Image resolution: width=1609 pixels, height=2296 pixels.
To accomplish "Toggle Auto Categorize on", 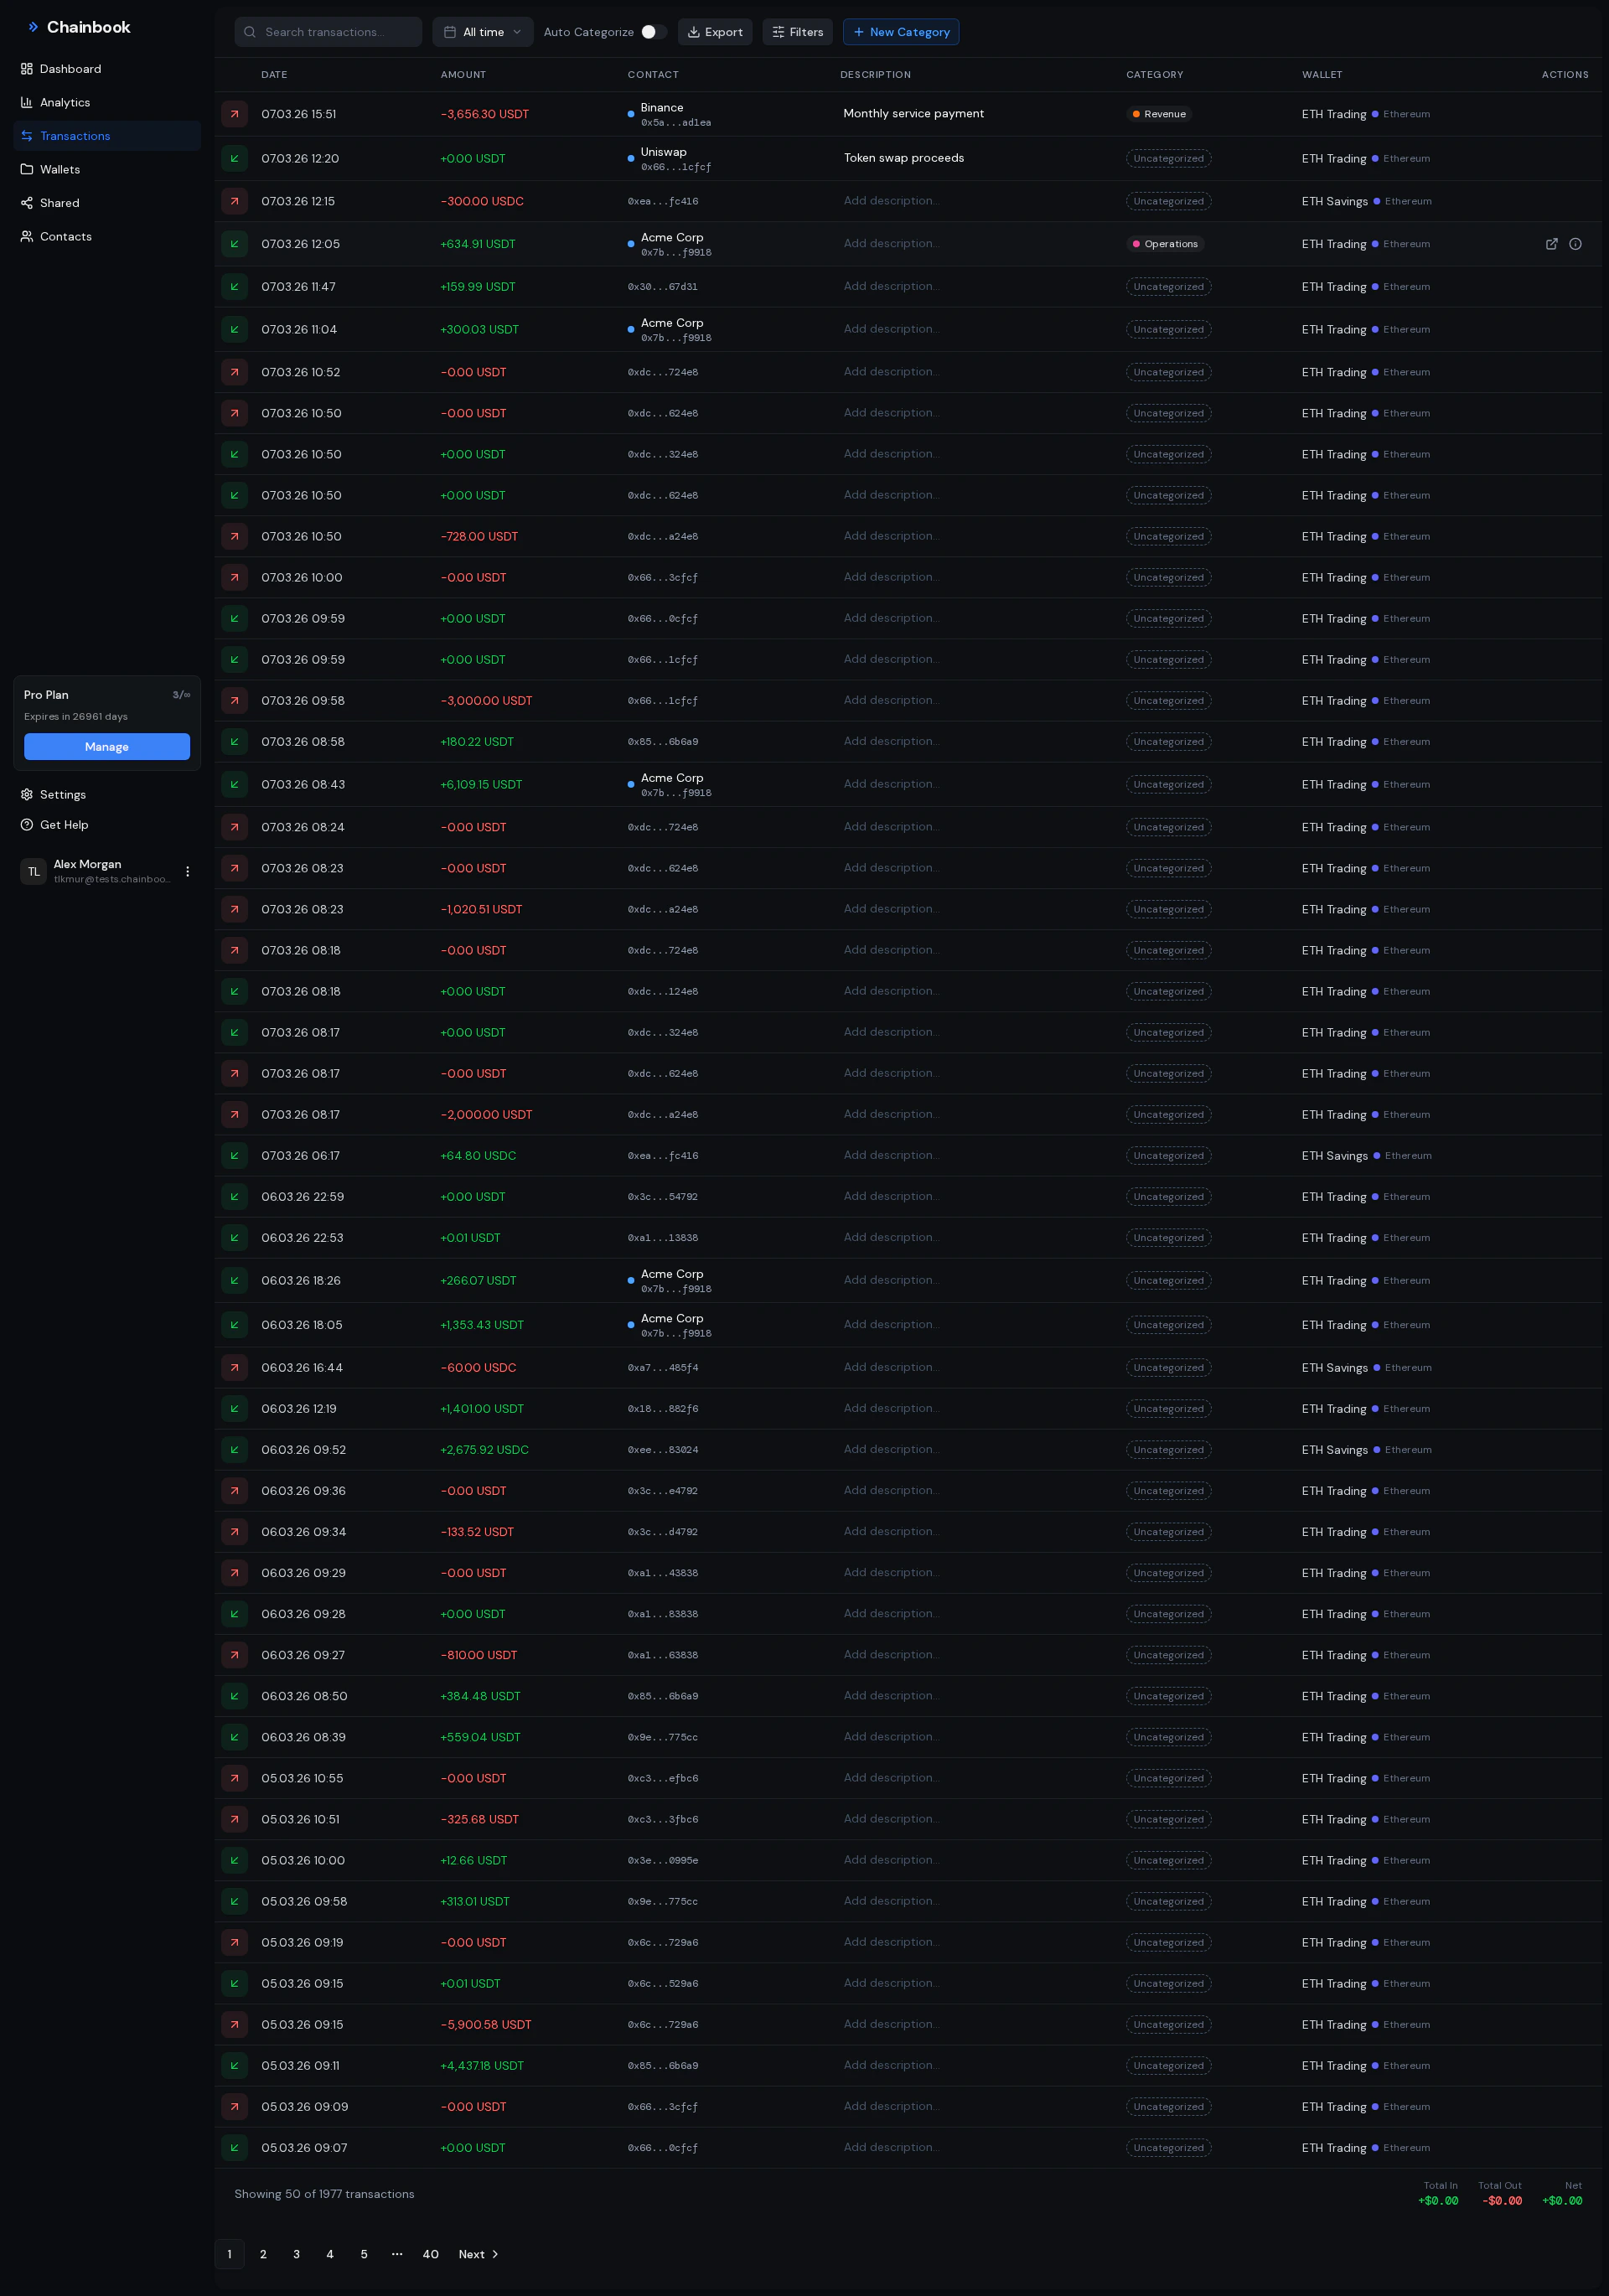I will pyautogui.click(x=655, y=31).
